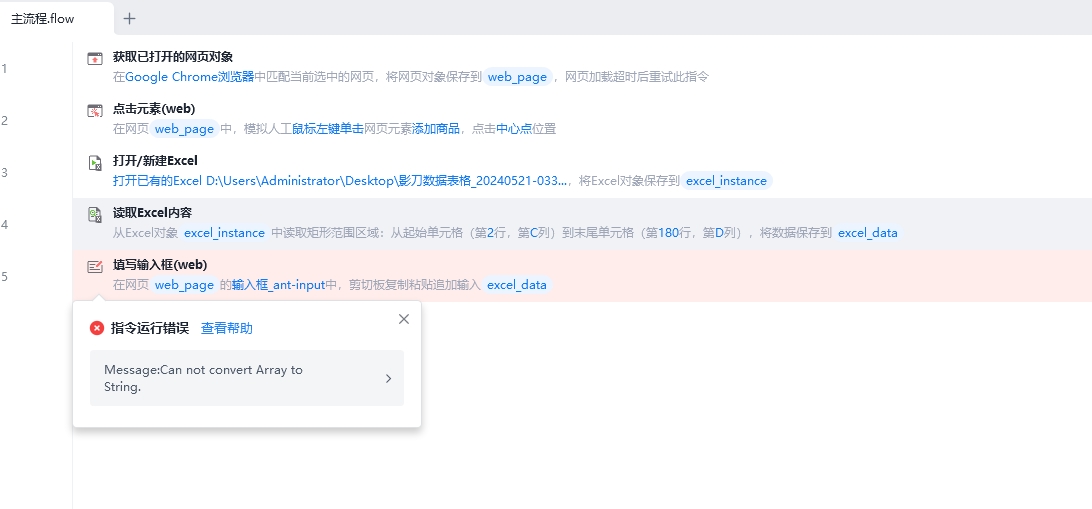
Task: Click the red error icon in popup
Action: [x=97, y=328]
